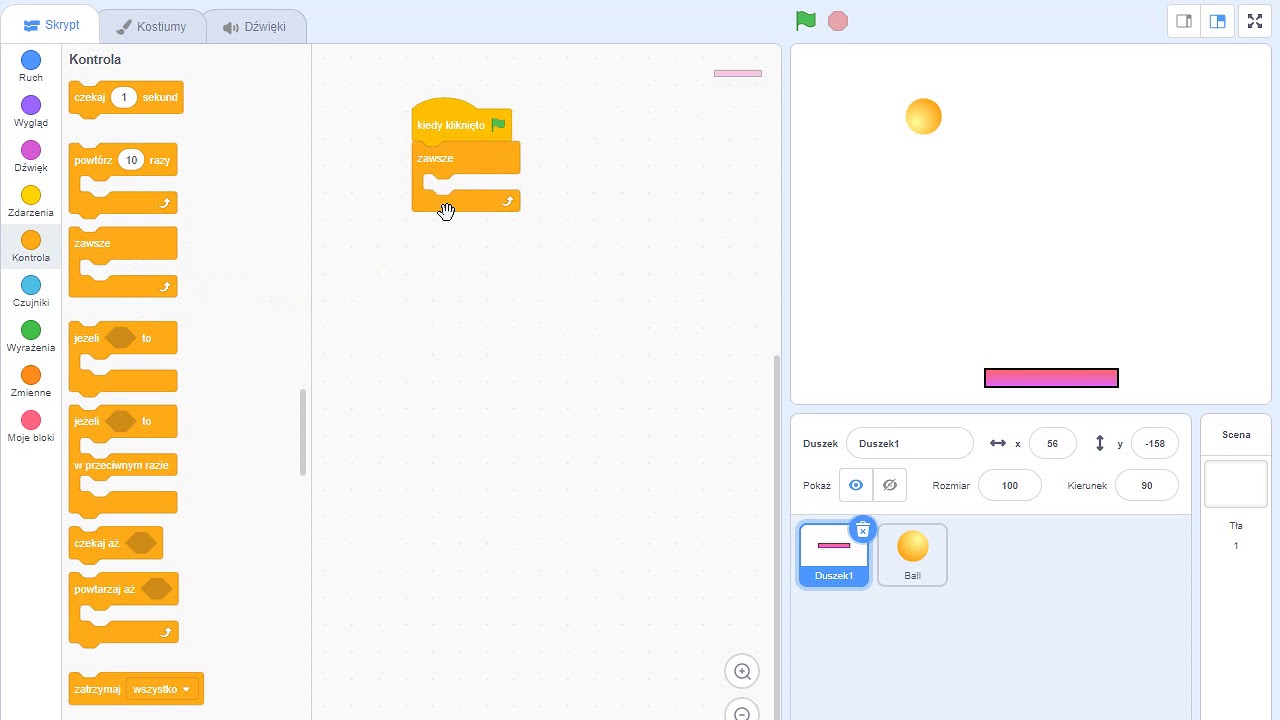Switch to large stage layout
This screenshot has width=1280, height=720.
pyautogui.click(x=1217, y=21)
